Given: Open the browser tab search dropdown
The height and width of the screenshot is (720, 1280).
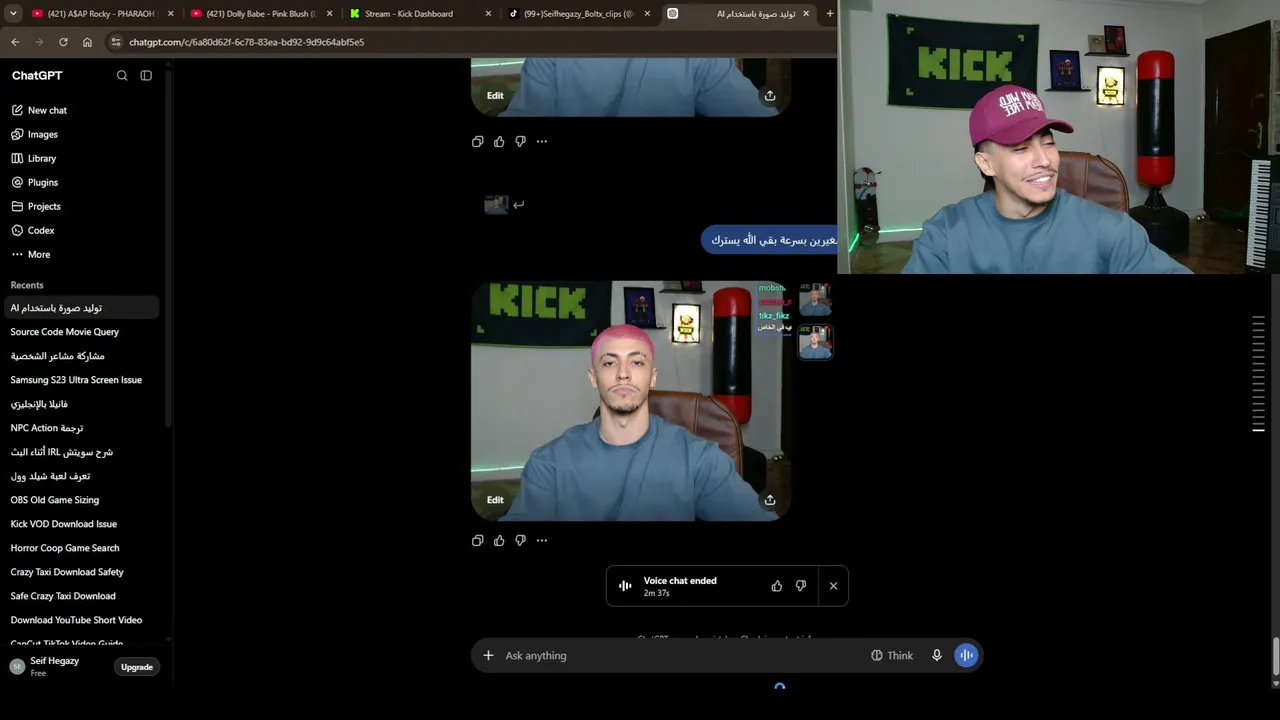Looking at the screenshot, I should point(13,14).
